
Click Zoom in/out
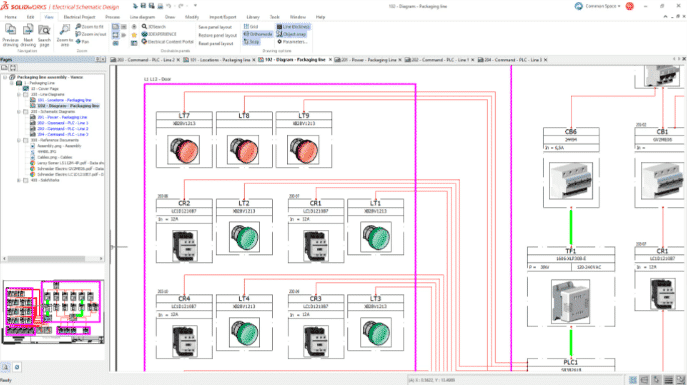coord(90,34)
